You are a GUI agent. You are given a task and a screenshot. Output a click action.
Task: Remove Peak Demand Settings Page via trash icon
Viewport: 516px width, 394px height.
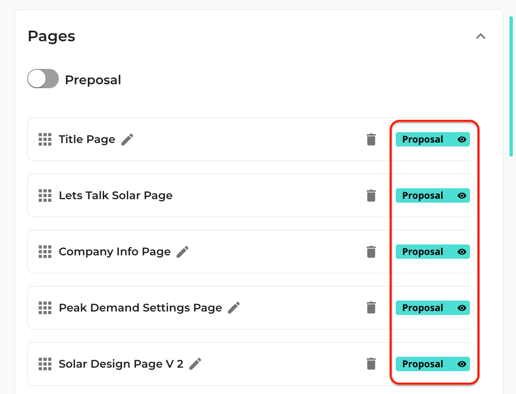click(x=371, y=308)
